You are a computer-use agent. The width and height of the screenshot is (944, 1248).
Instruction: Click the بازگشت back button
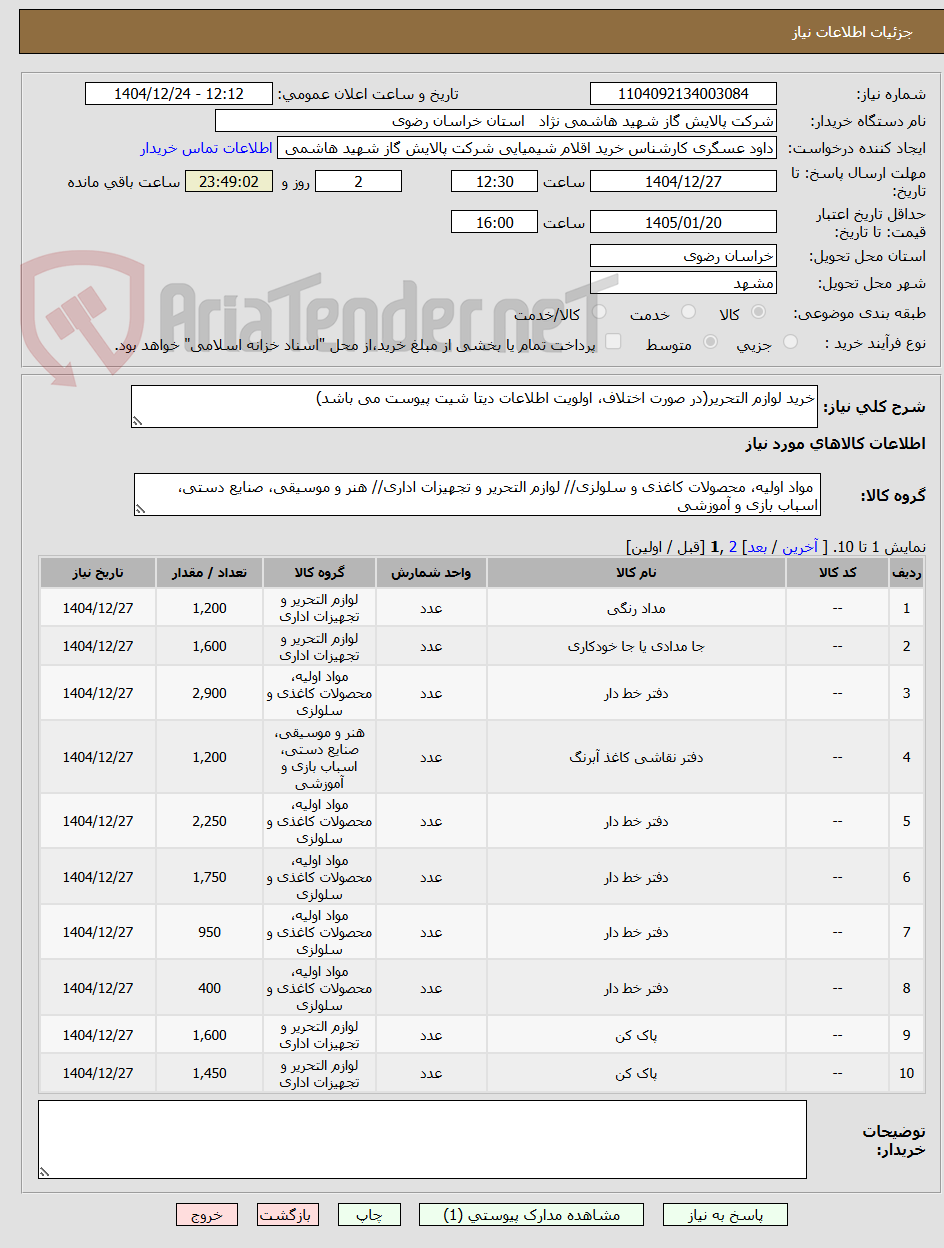pyautogui.click(x=288, y=1215)
